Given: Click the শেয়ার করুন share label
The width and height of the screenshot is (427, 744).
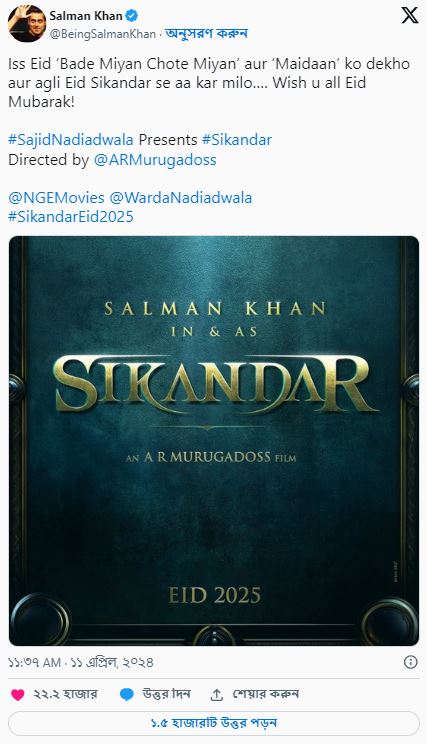Looking at the screenshot, I should point(265,694).
